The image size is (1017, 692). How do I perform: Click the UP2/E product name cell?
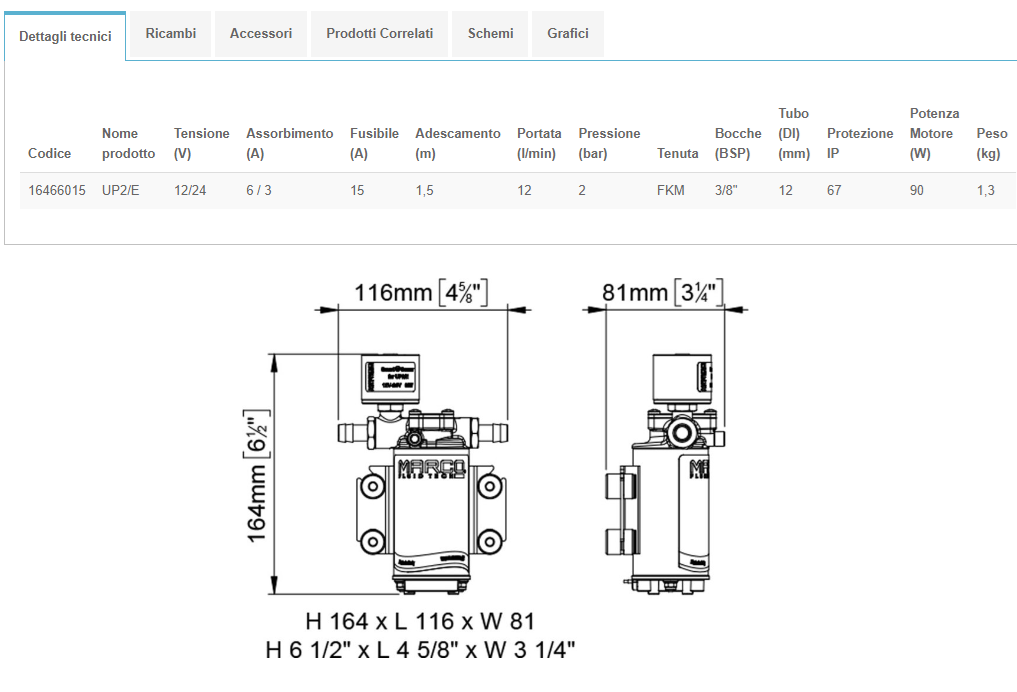tap(121, 190)
